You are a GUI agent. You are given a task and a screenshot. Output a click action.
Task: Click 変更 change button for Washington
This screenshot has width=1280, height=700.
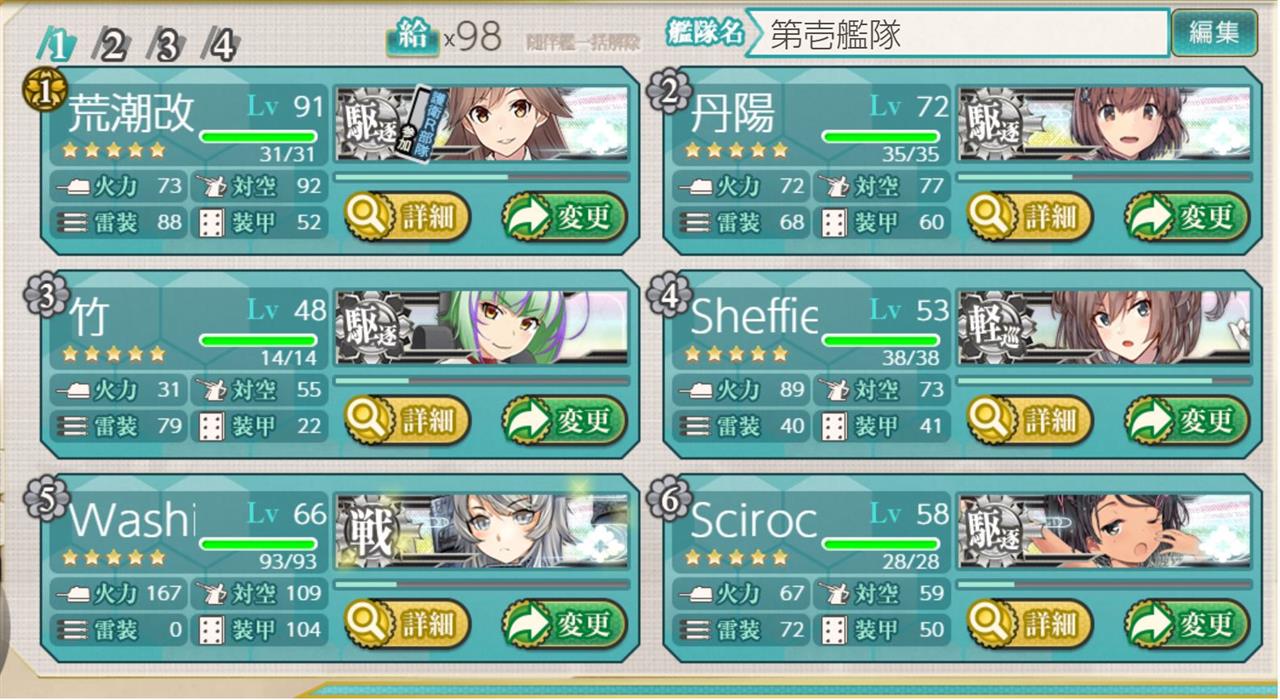click(x=564, y=624)
